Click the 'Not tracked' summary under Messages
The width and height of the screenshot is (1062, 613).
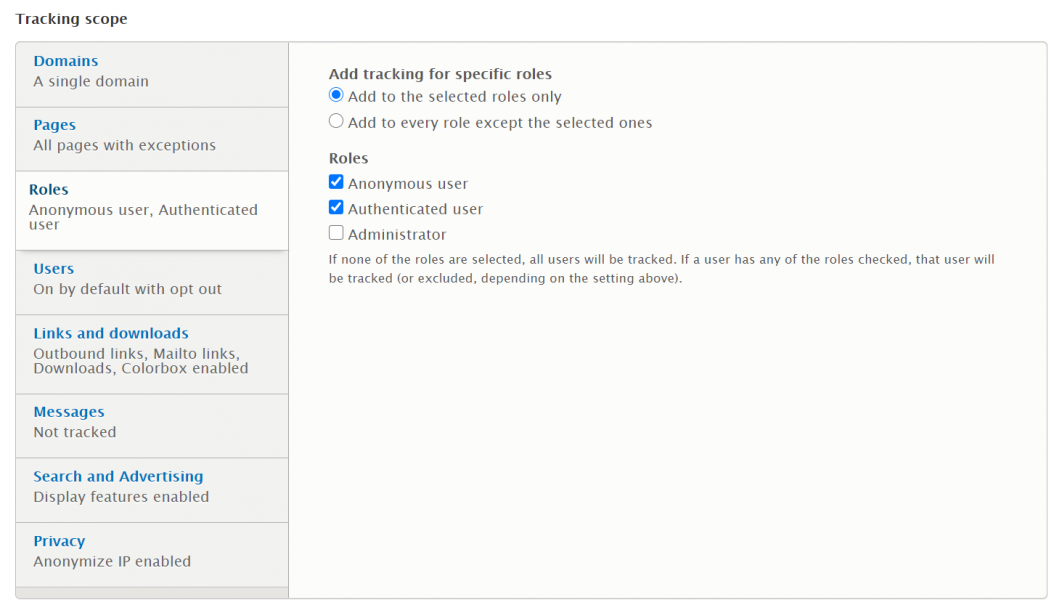pos(75,432)
